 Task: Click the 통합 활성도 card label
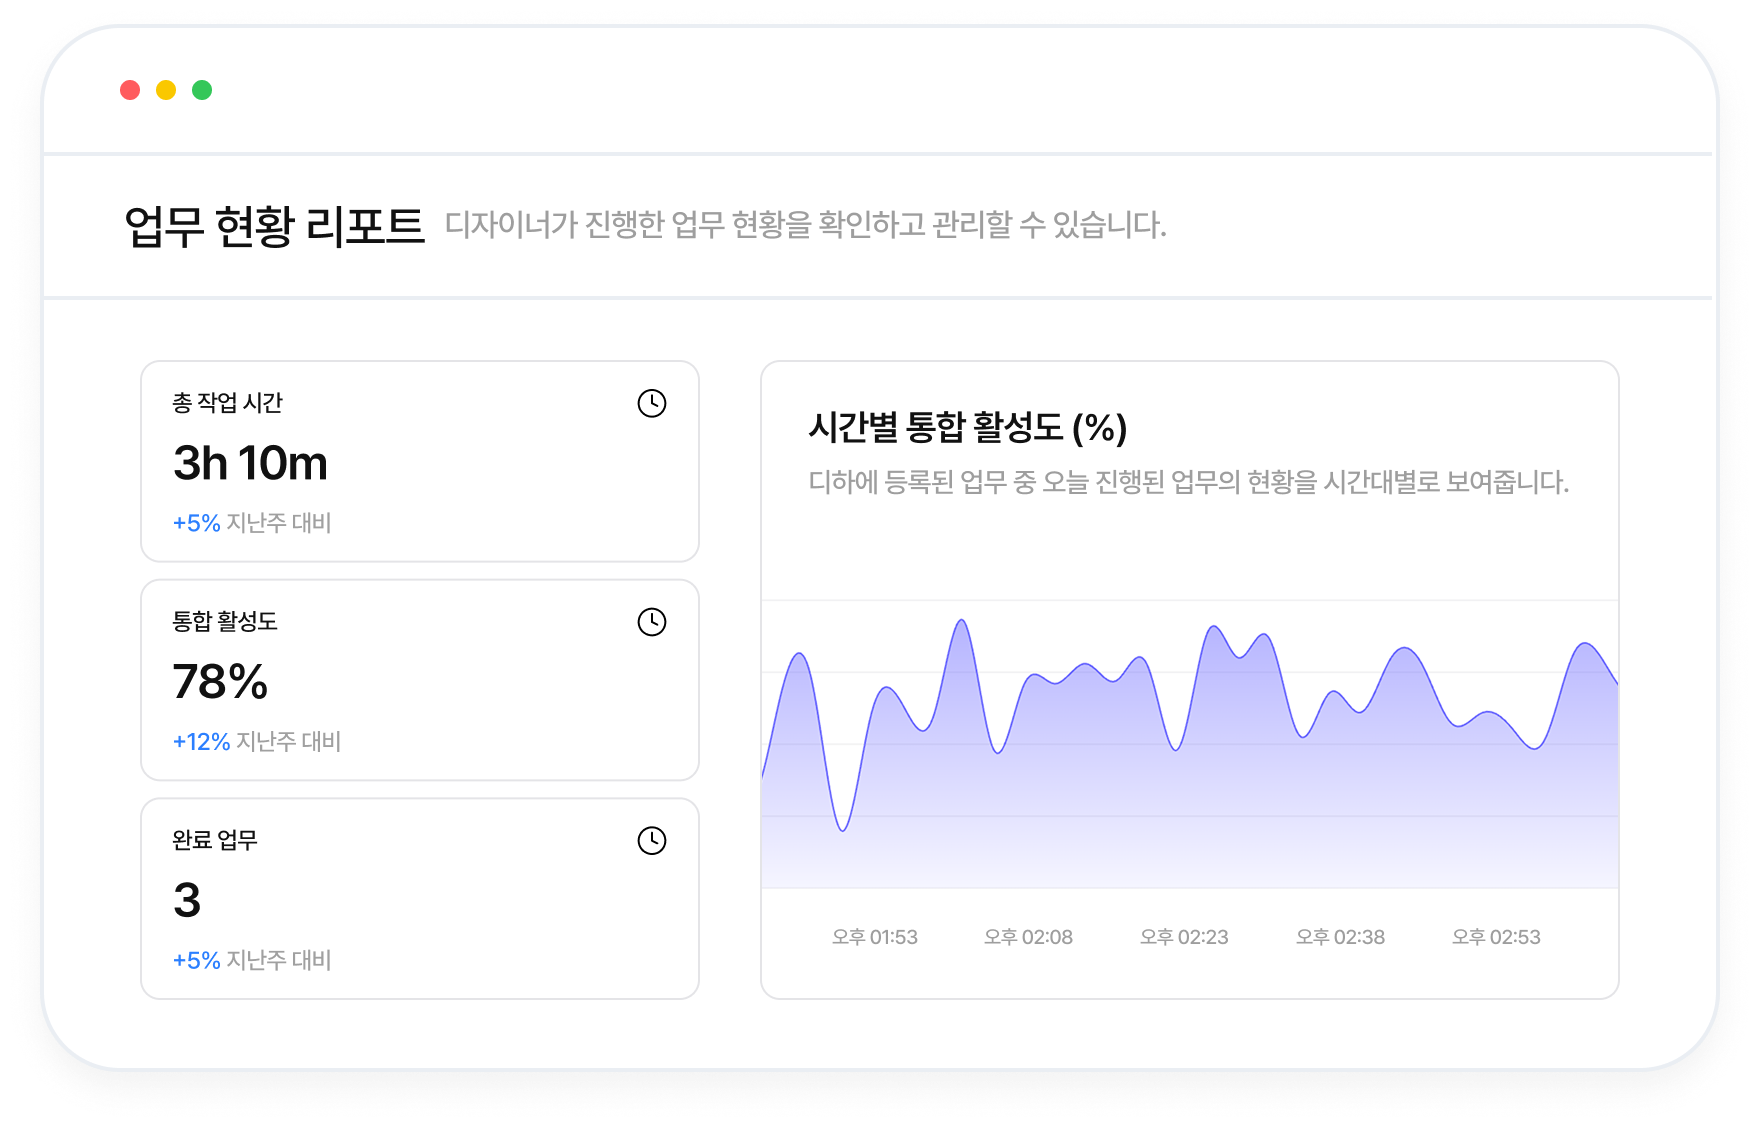tap(225, 621)
